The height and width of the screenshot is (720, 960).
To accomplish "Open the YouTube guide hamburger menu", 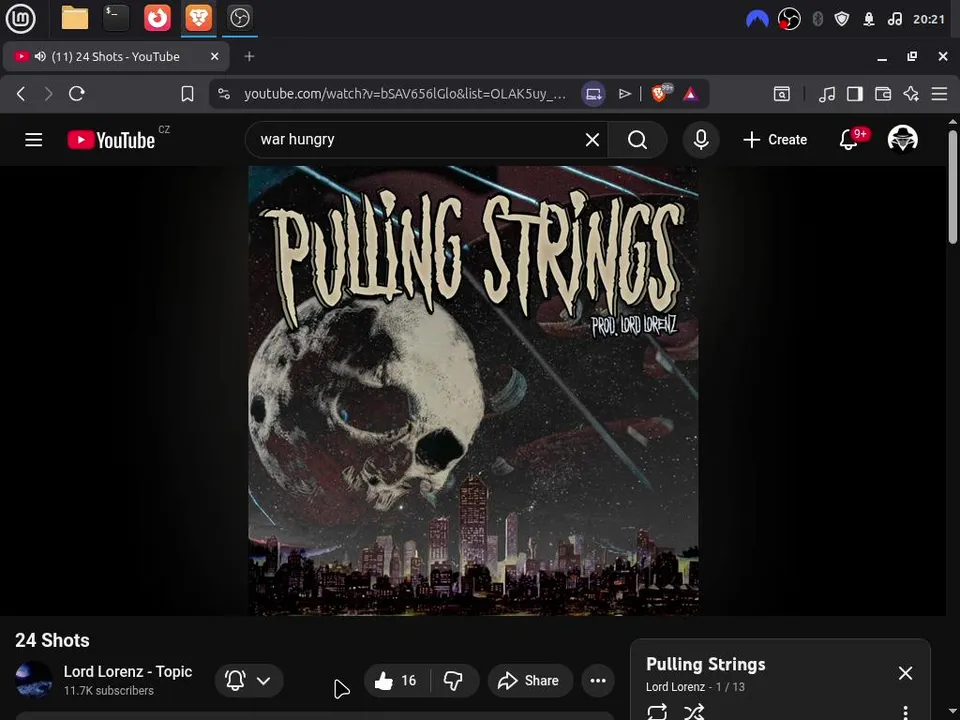I will (x=34, y=140).
